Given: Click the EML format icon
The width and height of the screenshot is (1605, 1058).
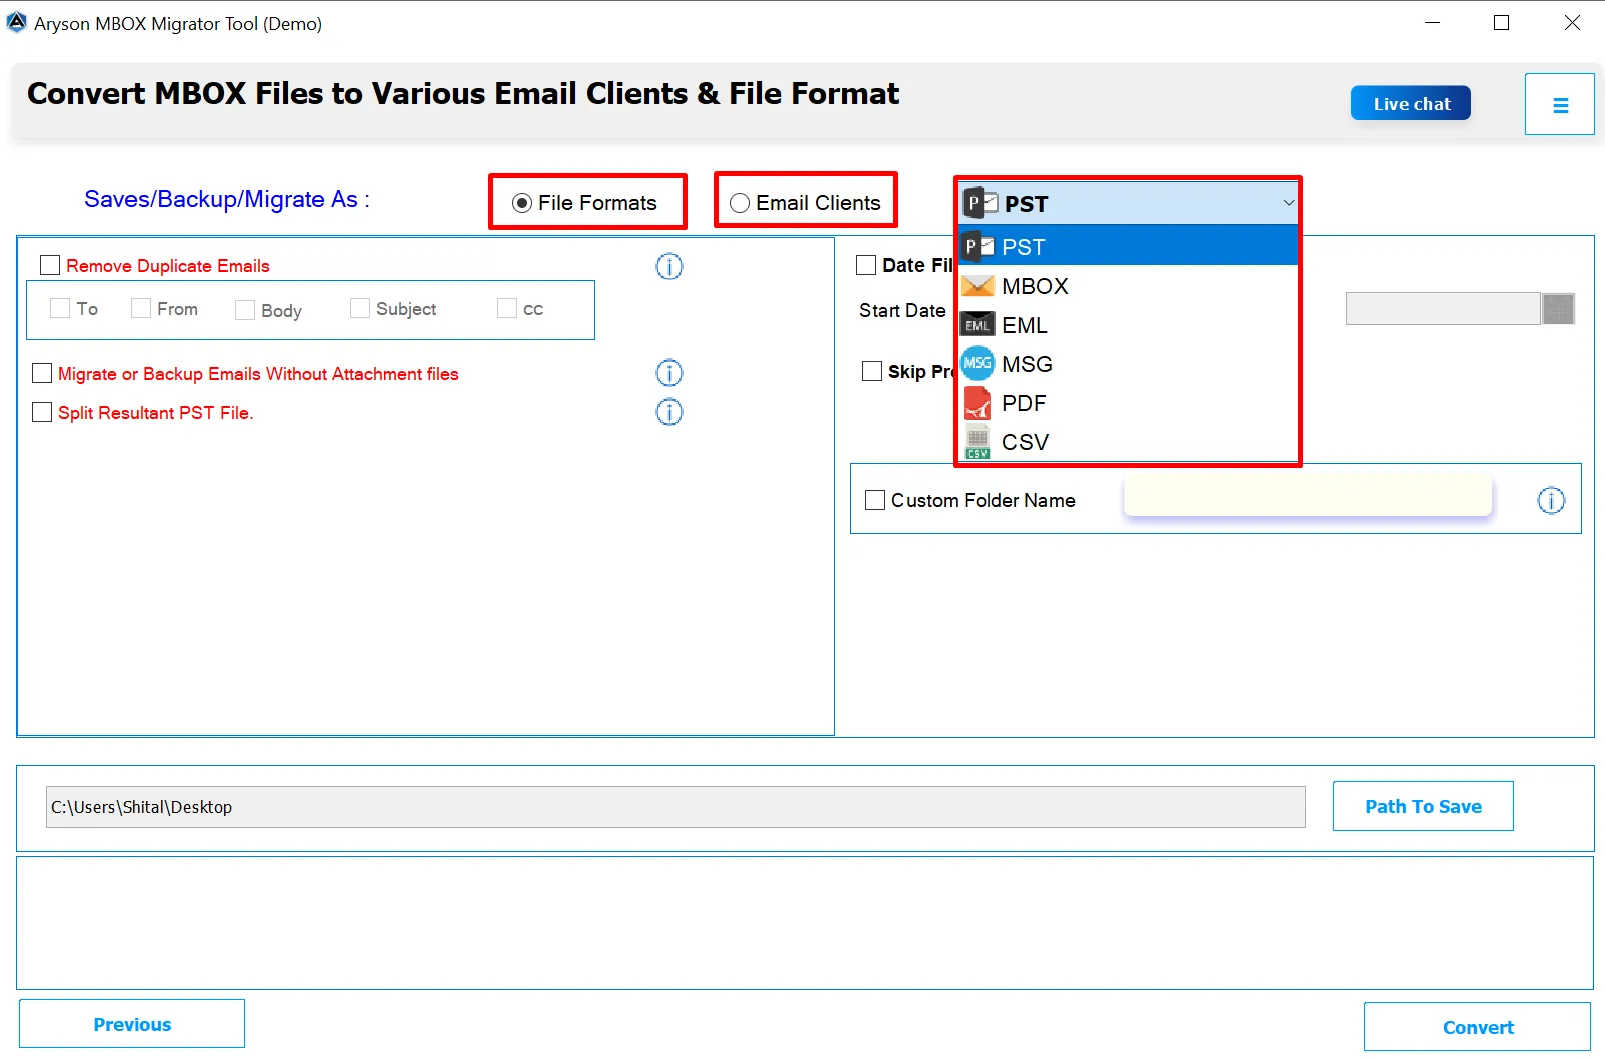Looking at the screenshot, I should (976, 324).
